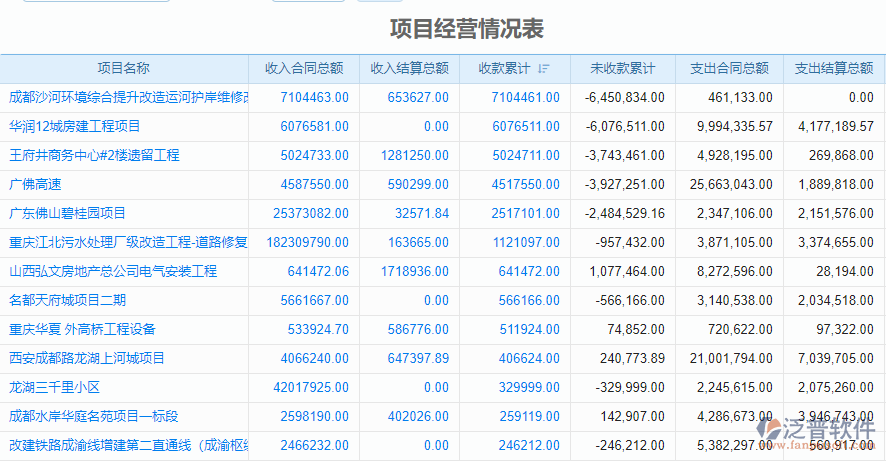The image size is (886, 461).
Task: Click received total 511924.00
Action: click(x=529, y=329)
